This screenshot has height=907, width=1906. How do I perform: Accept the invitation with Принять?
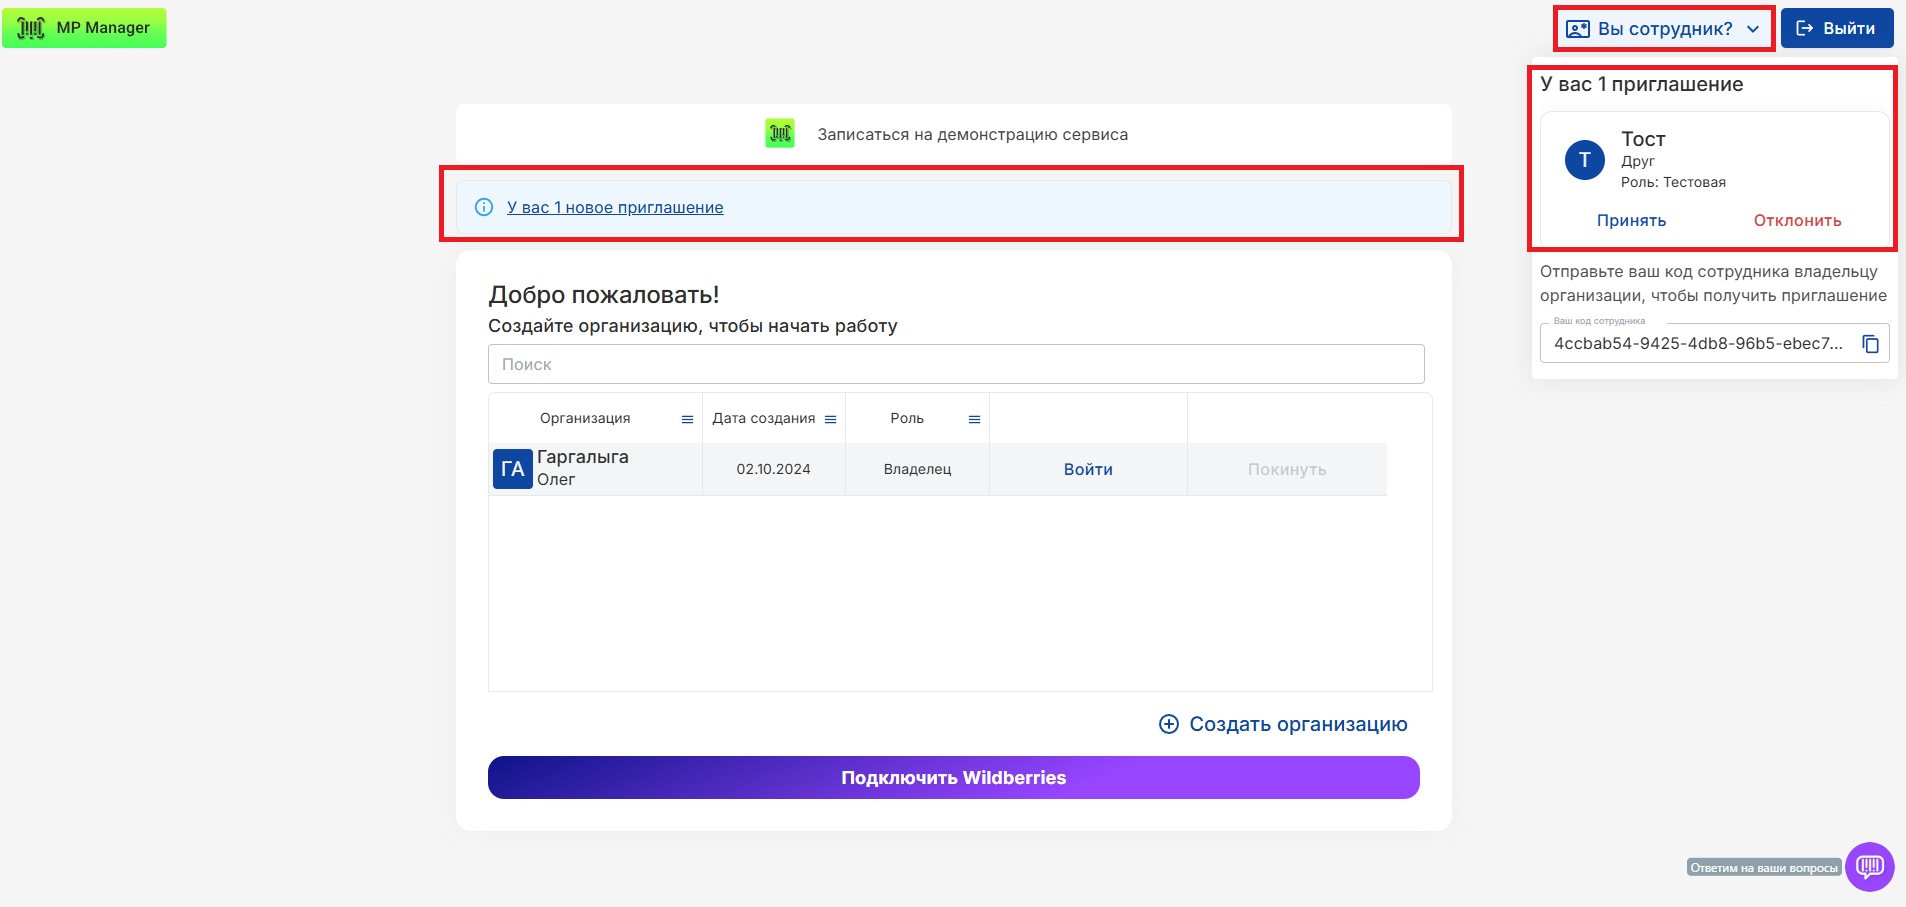tap(1631, 221)
